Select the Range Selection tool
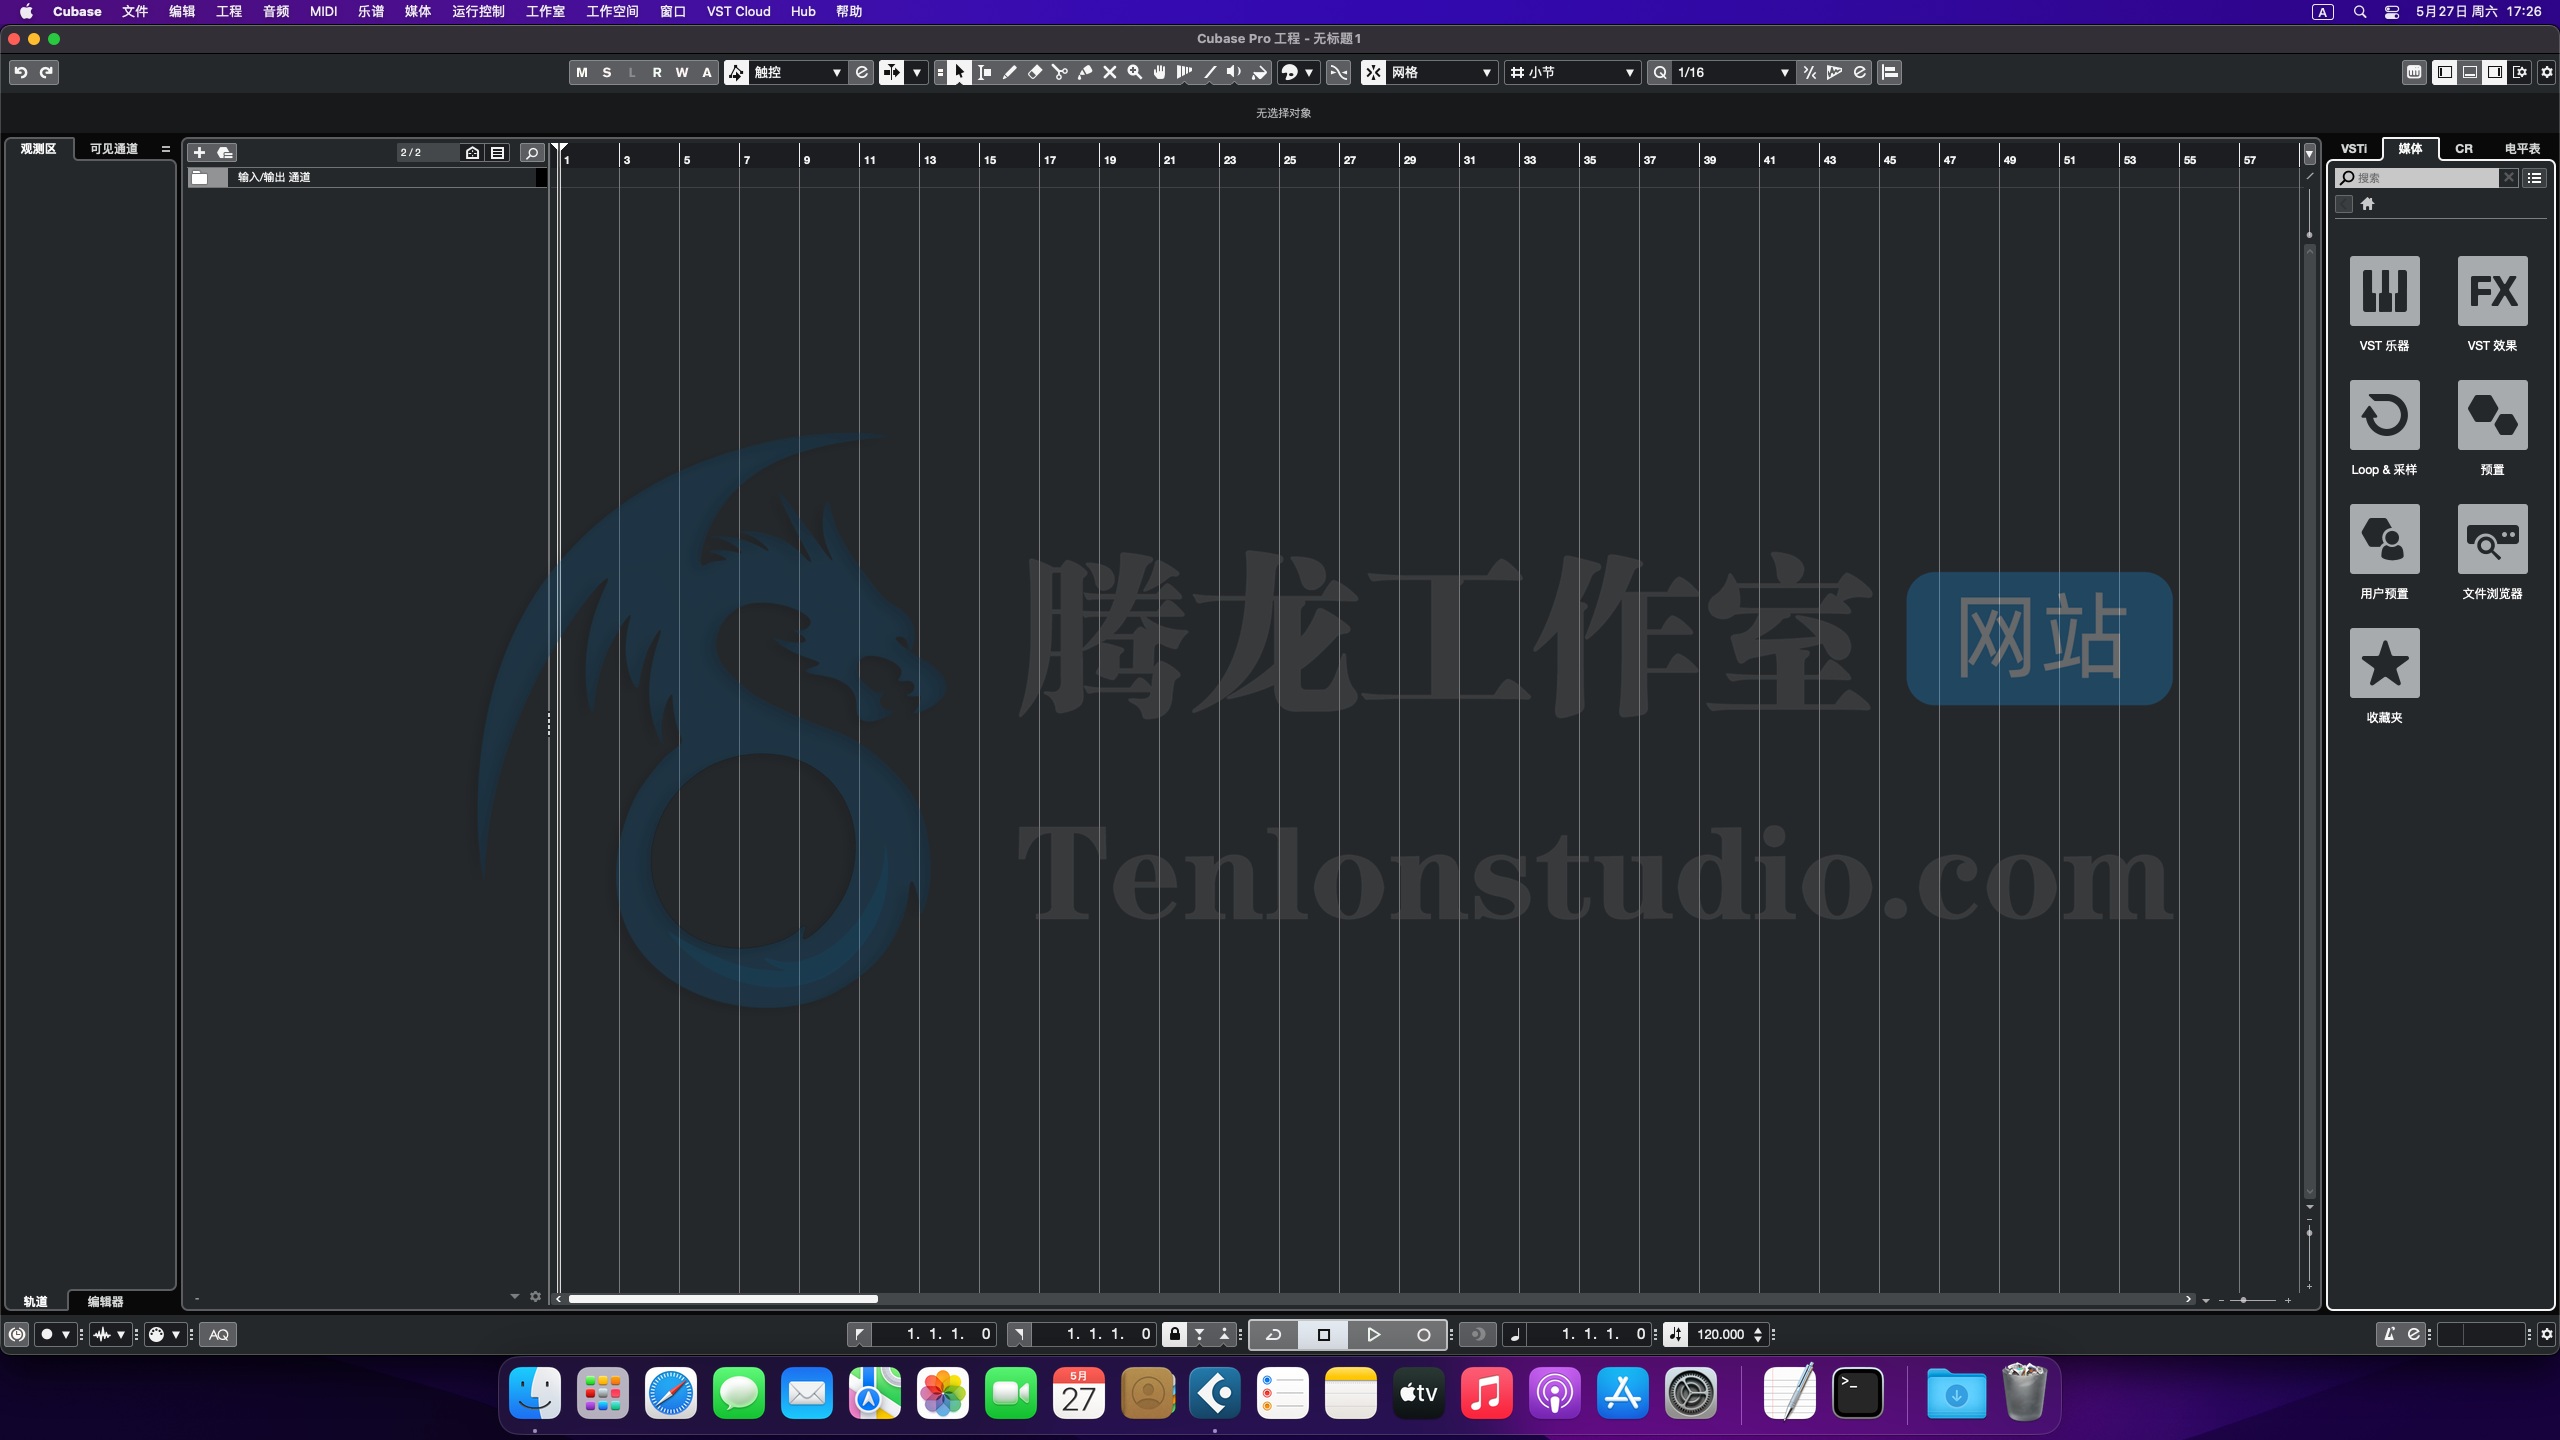 click(985, 72)
